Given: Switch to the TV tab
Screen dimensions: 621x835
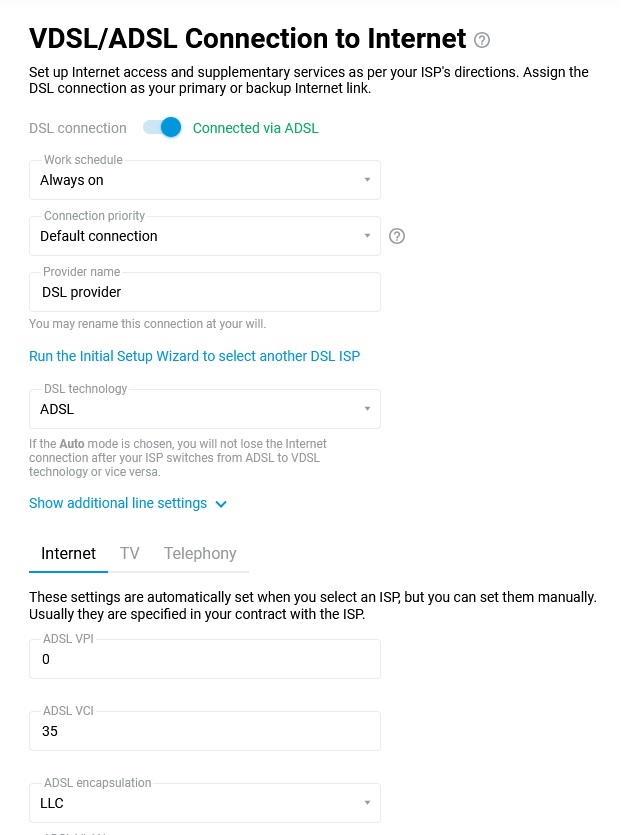Looking at the screenshot, I should tap(131, 553).
